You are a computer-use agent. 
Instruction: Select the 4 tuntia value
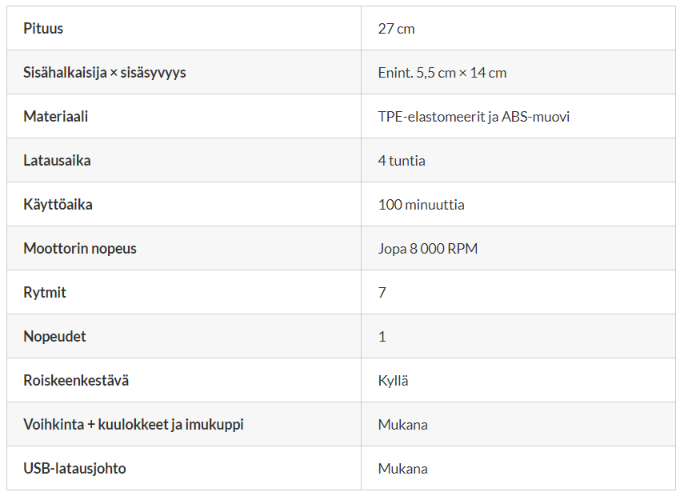pyautogui.click(x=401, y=161)
